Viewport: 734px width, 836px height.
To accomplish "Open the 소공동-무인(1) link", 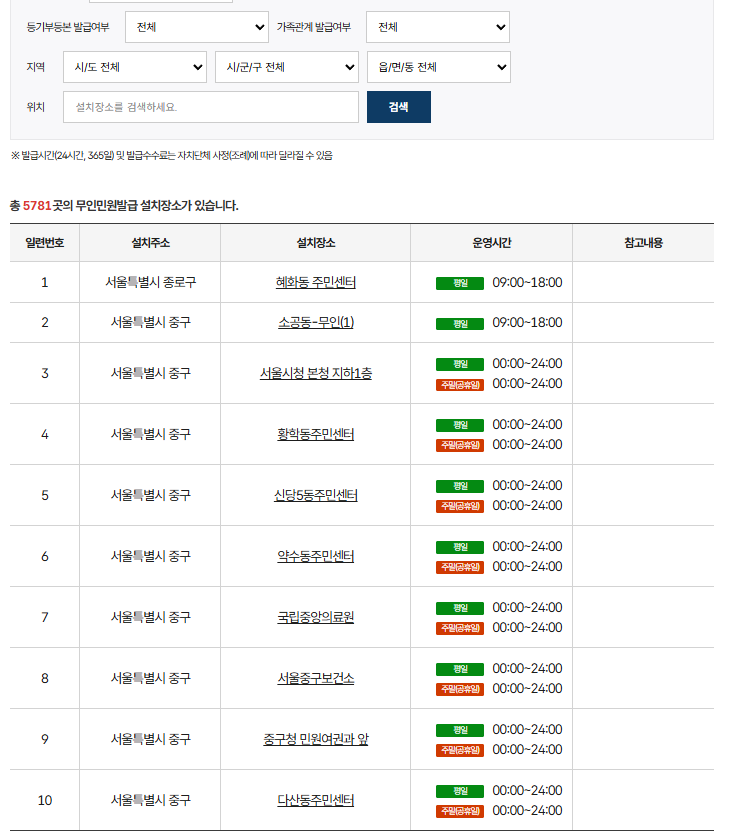I will click(x=315, y=322).
